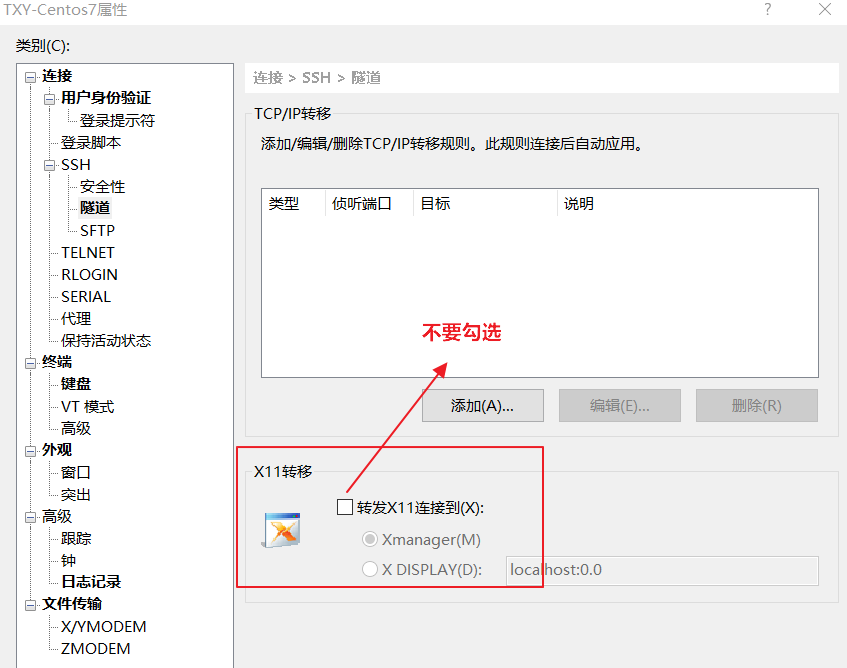Collapse the SSH tree node

click(49, 165)
